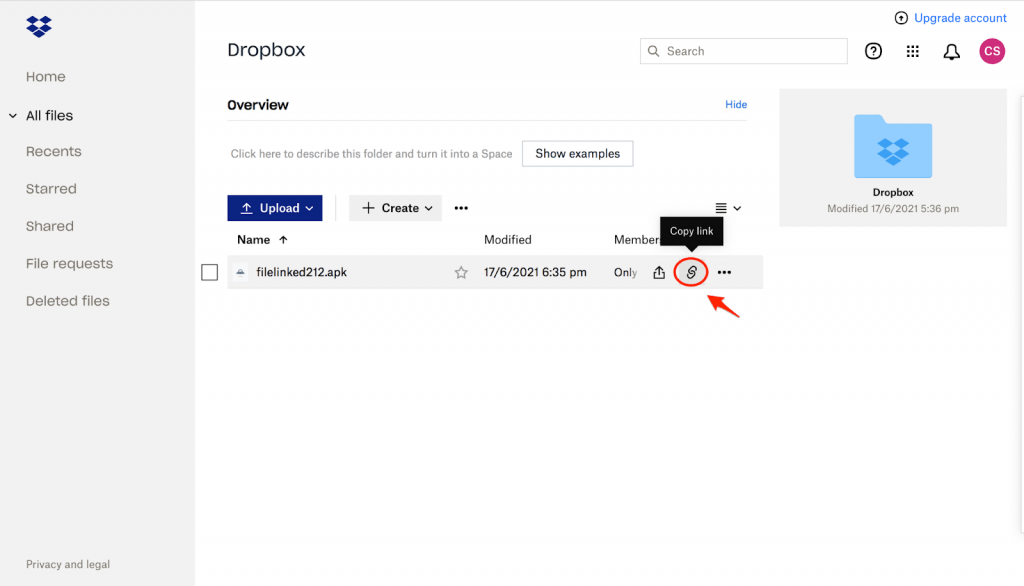The height and width of the screenshot is (586, 1024).
Task: Open the filelinked212.apk file name
Action: click(x=301, y=272)
